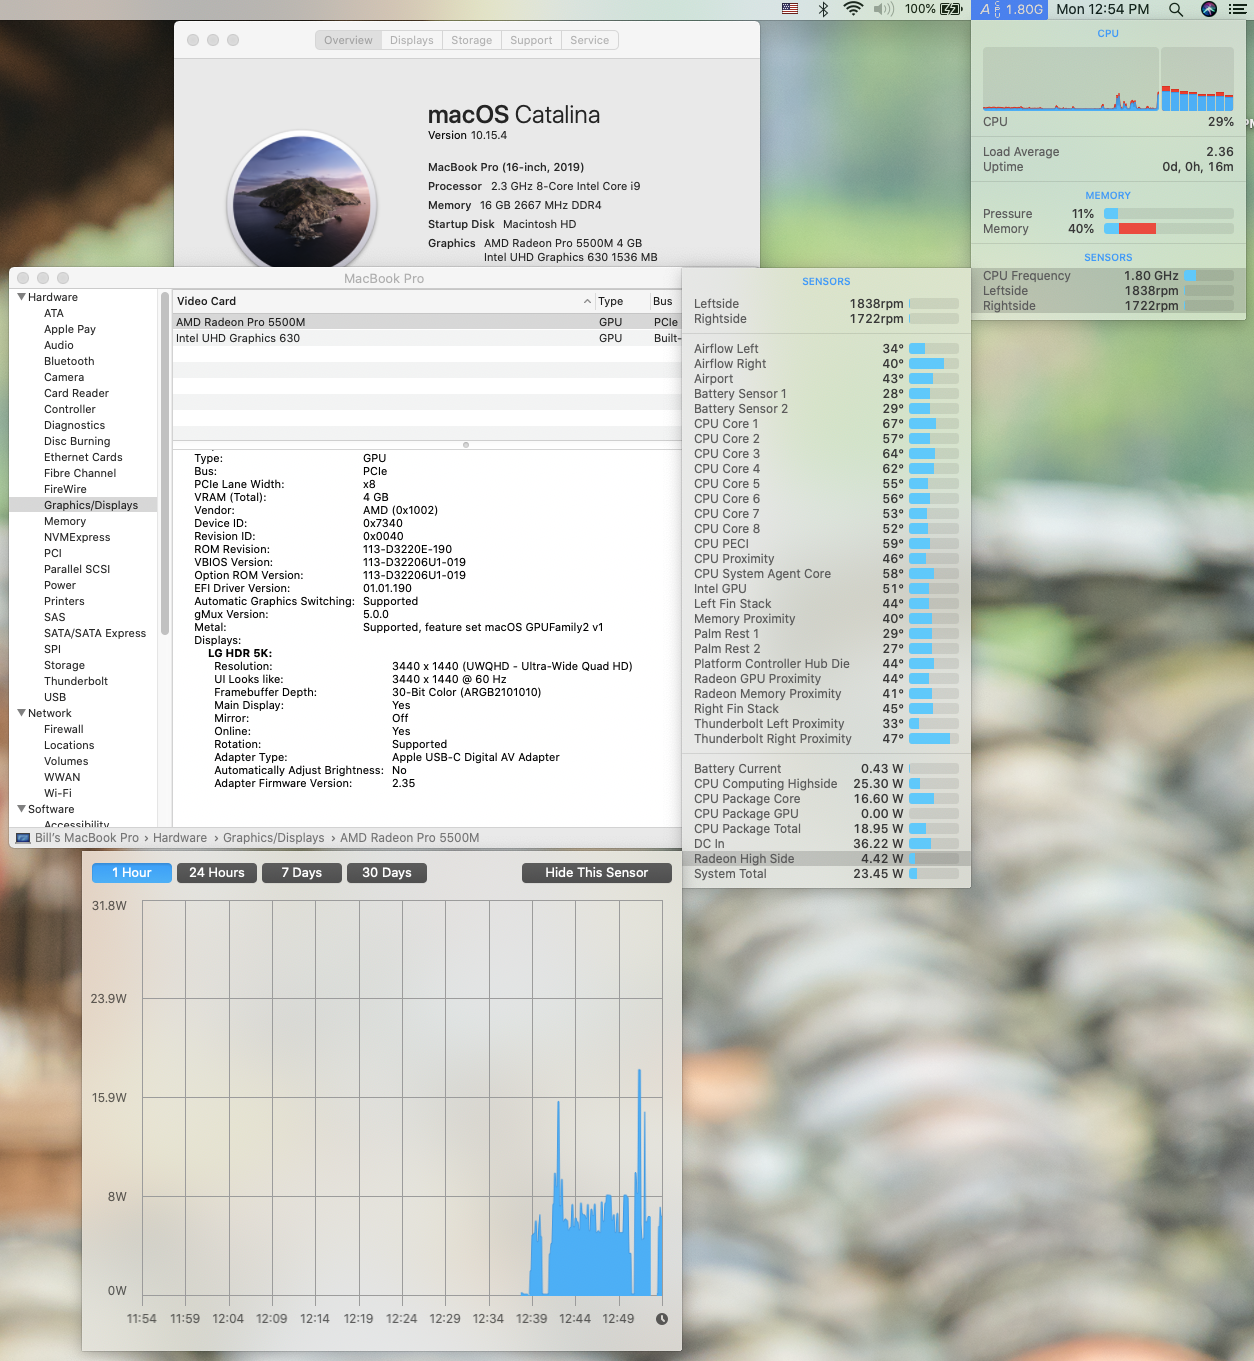Image resolution: width=1254 pixels, height=1361 pixels.
Task: Select Graphics/Displays in sidebar
Action: [x=84, y=505]
